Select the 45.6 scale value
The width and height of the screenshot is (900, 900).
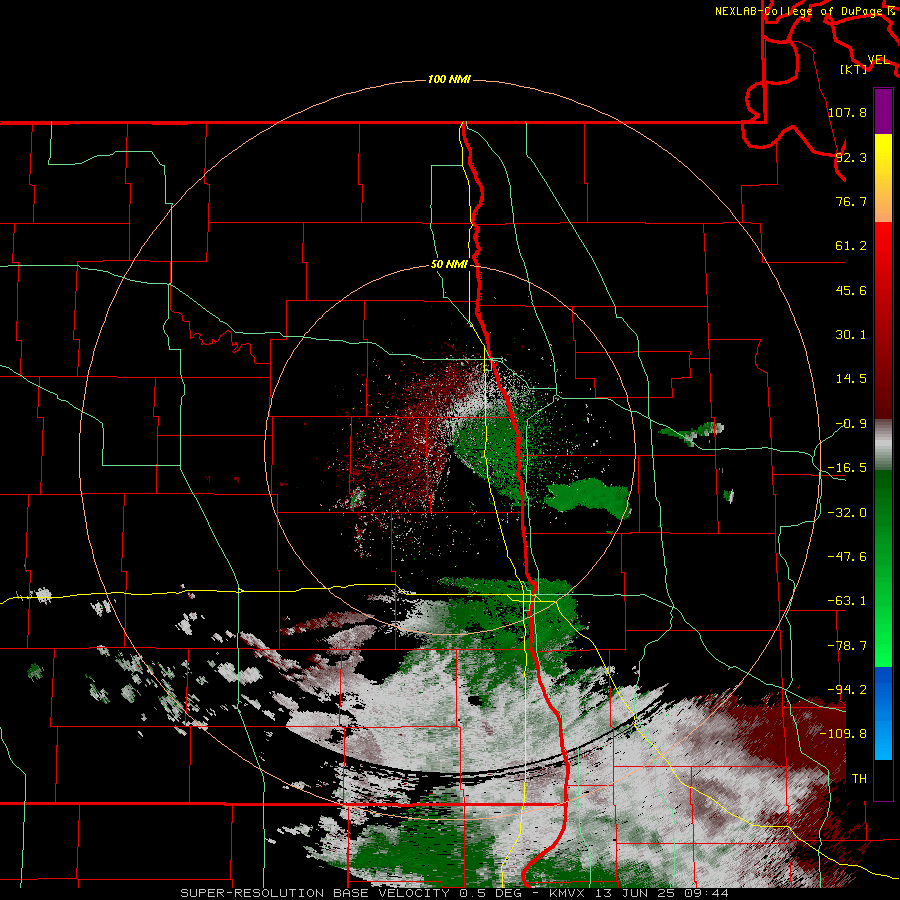[x=851, y=290]
